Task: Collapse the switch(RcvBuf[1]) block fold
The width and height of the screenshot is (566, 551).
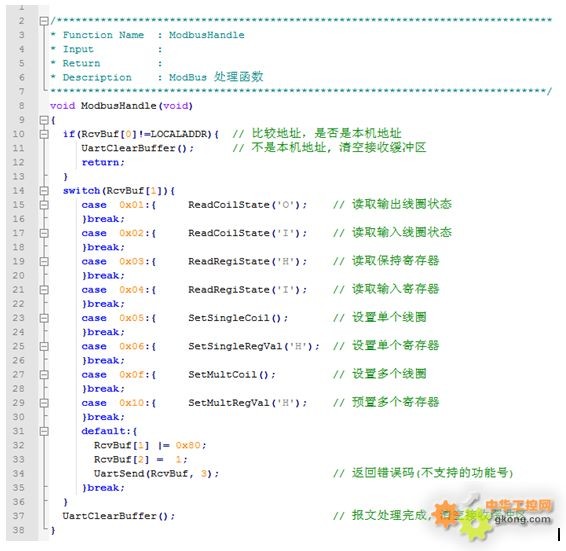Action: click(x=44, y=191)
